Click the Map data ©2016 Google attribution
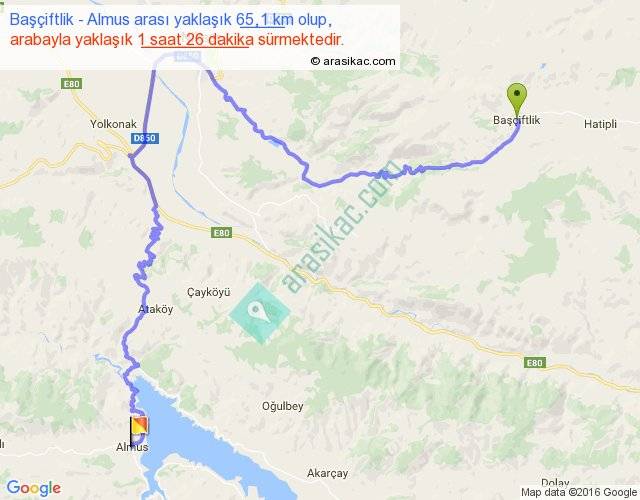The width and height of the screenshot is (640, 500). click(579, 492)
